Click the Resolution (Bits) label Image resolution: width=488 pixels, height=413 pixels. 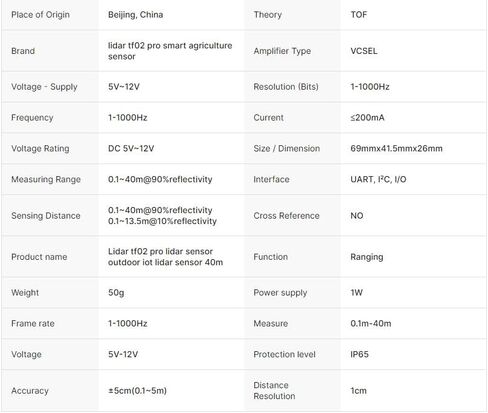(286, 87)
